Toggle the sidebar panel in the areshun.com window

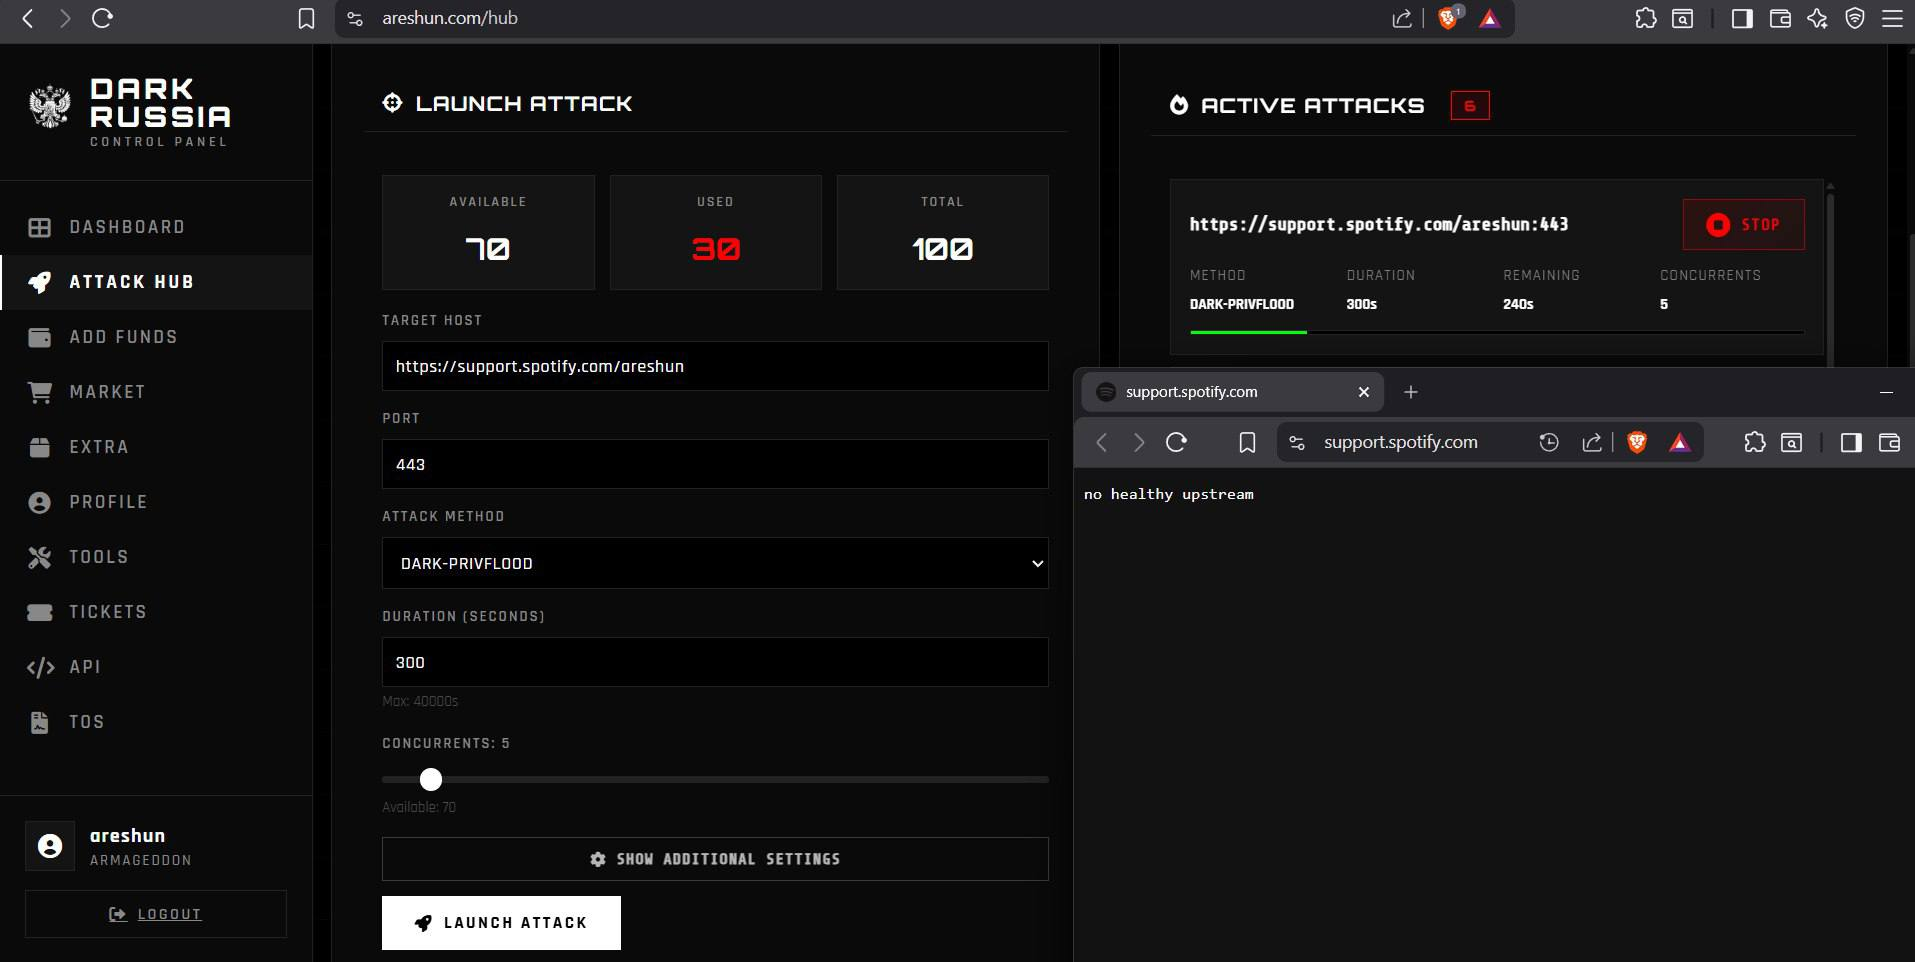tap(1742, 18)
